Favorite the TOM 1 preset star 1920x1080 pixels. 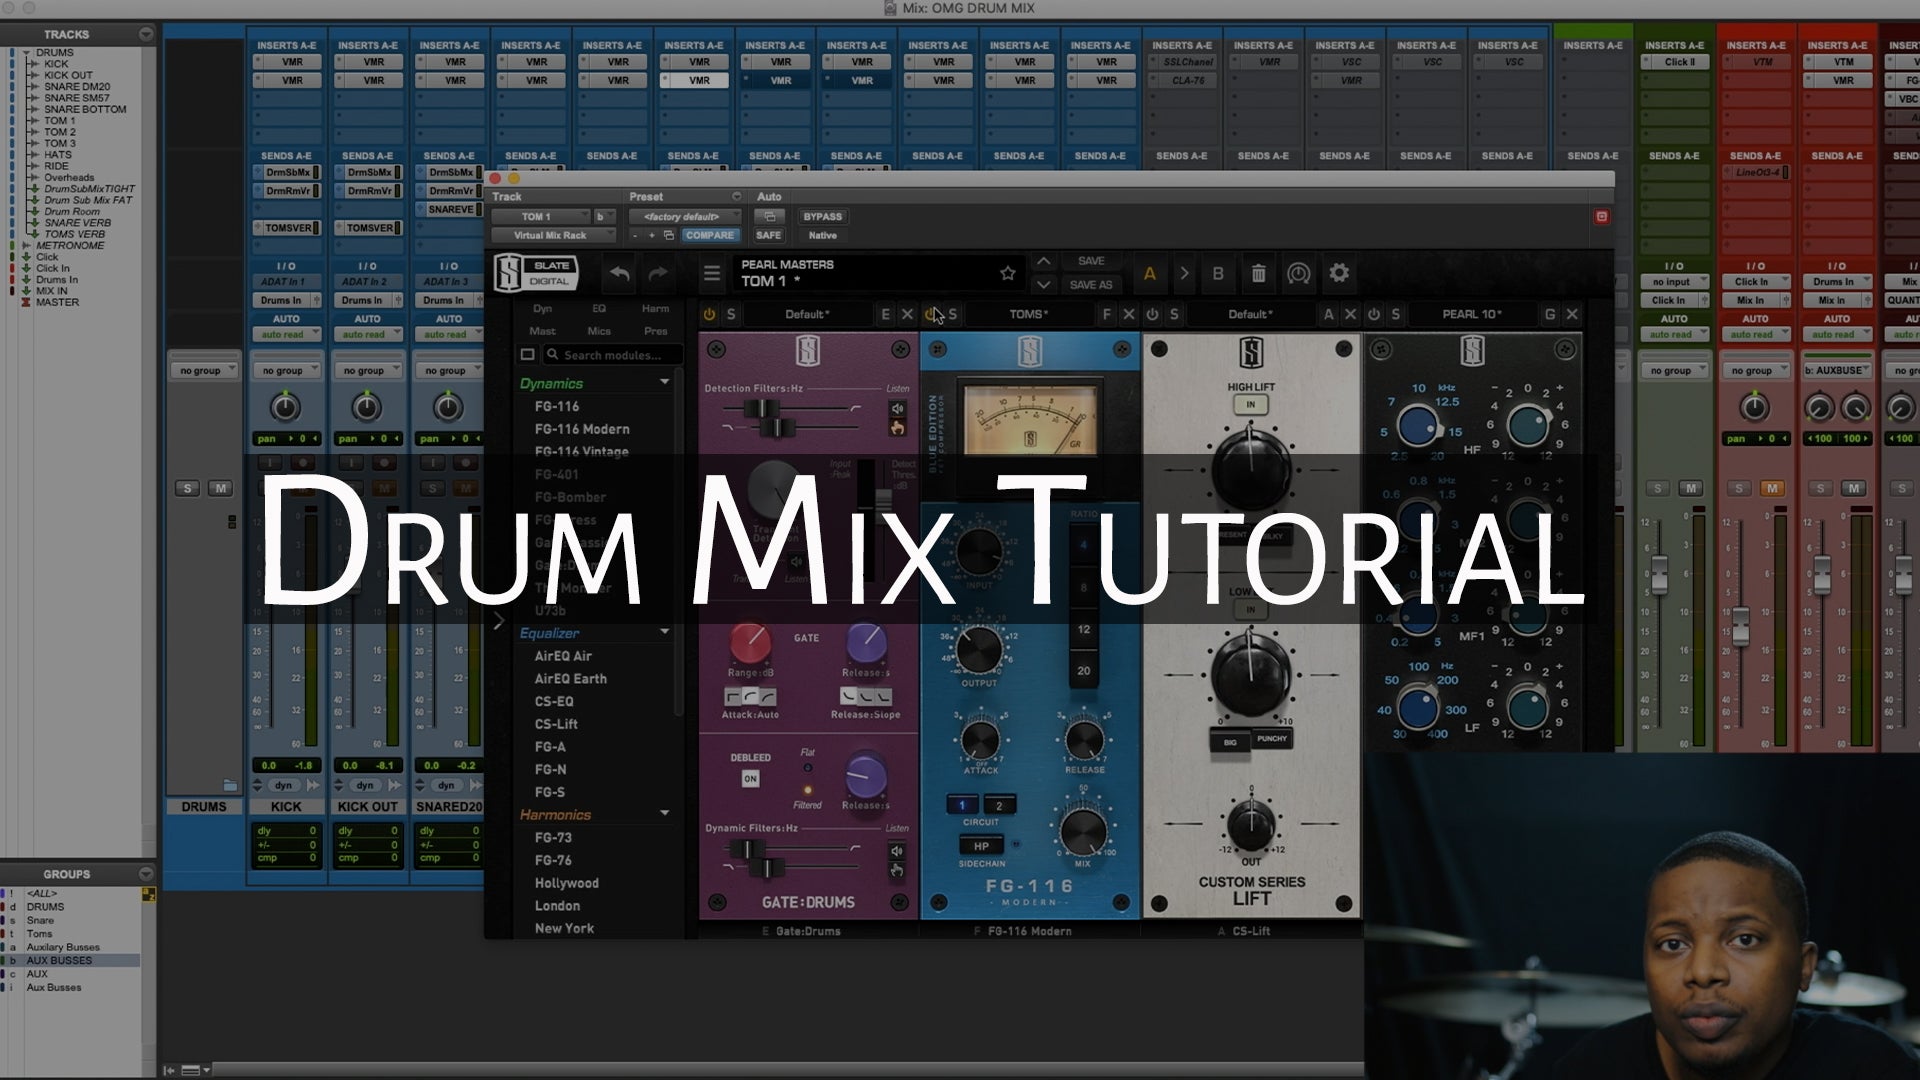coord(1007,273)
